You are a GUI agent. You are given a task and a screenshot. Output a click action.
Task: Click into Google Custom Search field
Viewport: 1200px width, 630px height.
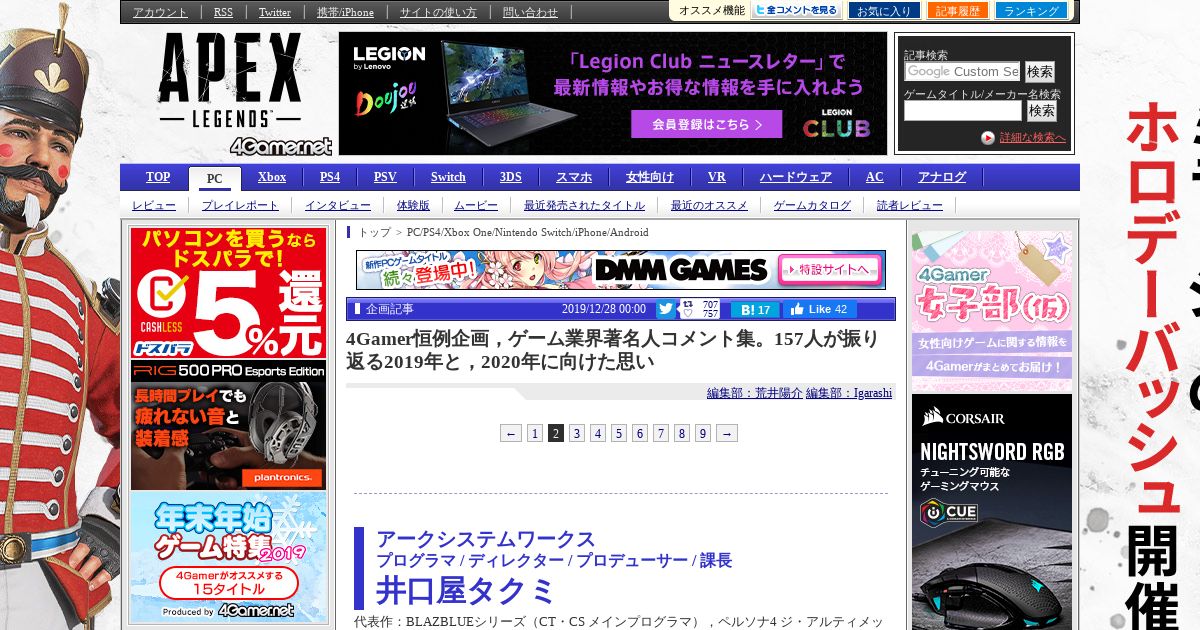(x=962, y=71)
